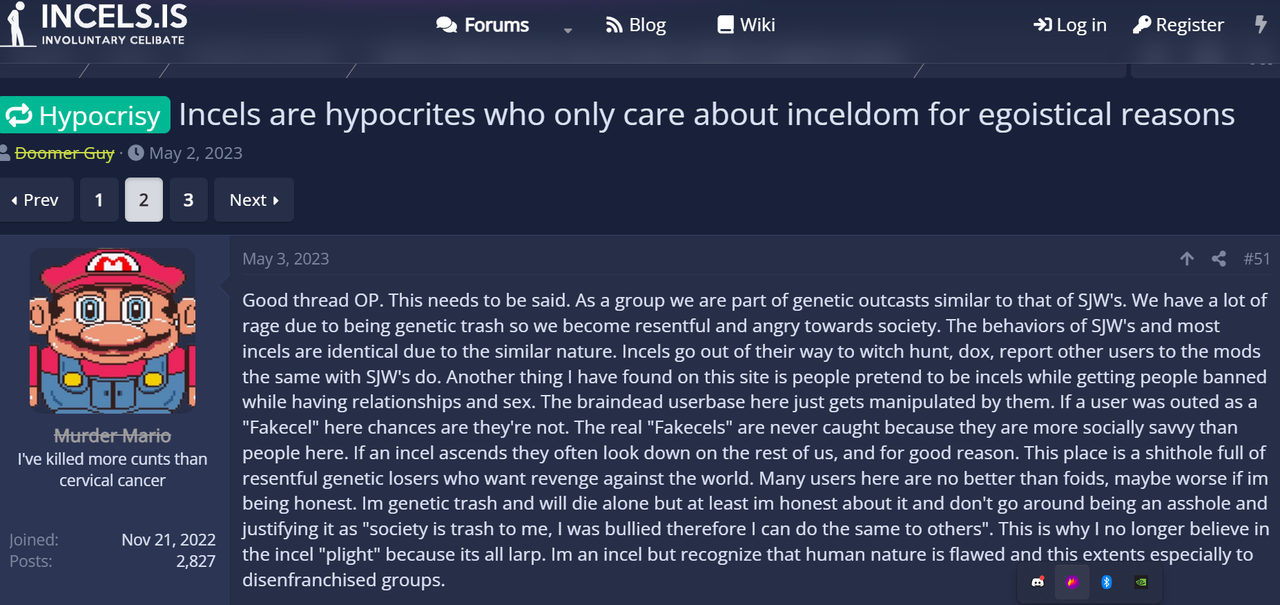
Task: Open the Bluetooth tray icon
Action: click(1106, 582)
